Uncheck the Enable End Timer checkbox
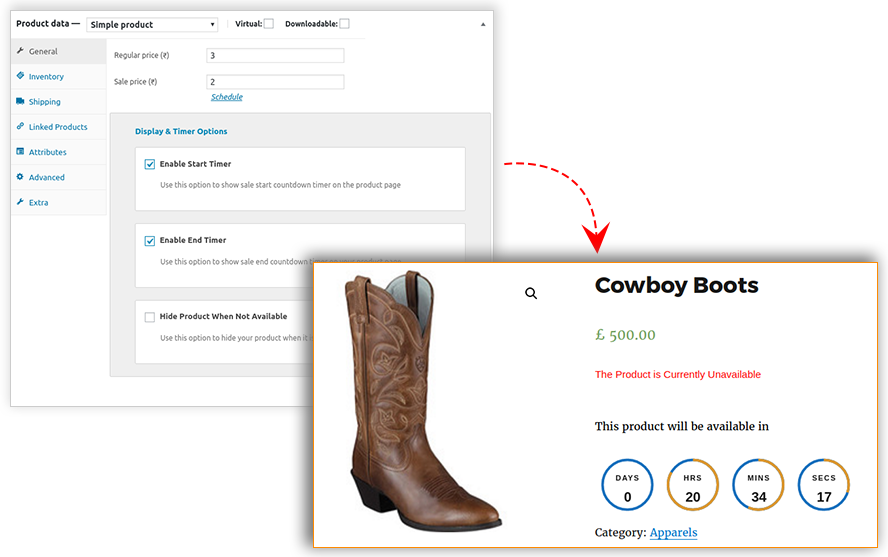This screenshot has height=557, width=888. pyautogui.click(x=150, y=241)
